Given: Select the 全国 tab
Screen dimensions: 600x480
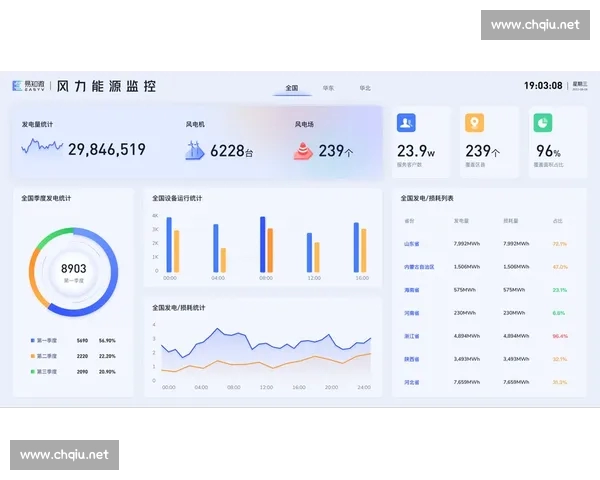Looking at the screenshot, I should [292, 88].
